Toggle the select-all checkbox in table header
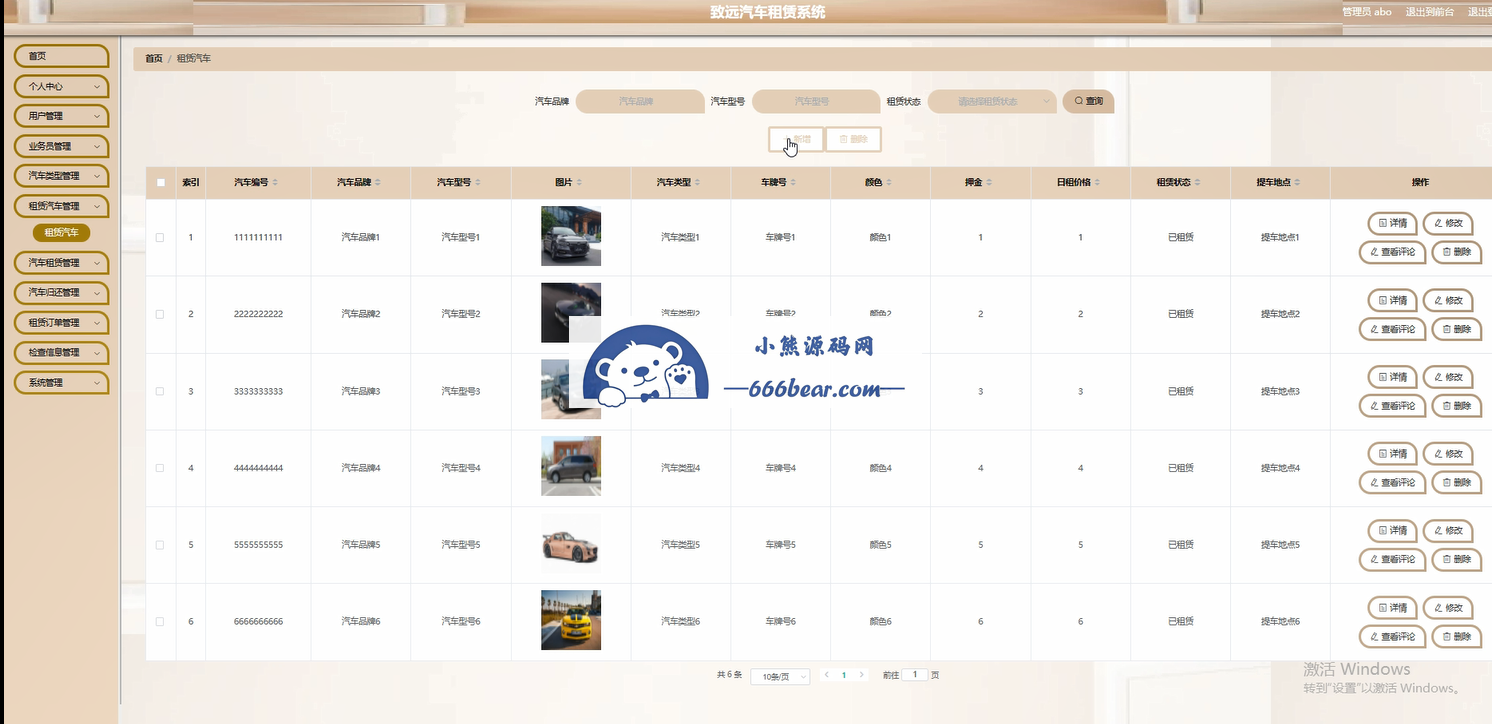The width and height of the screenshot is (1492, 724). (x=161, y=183)
